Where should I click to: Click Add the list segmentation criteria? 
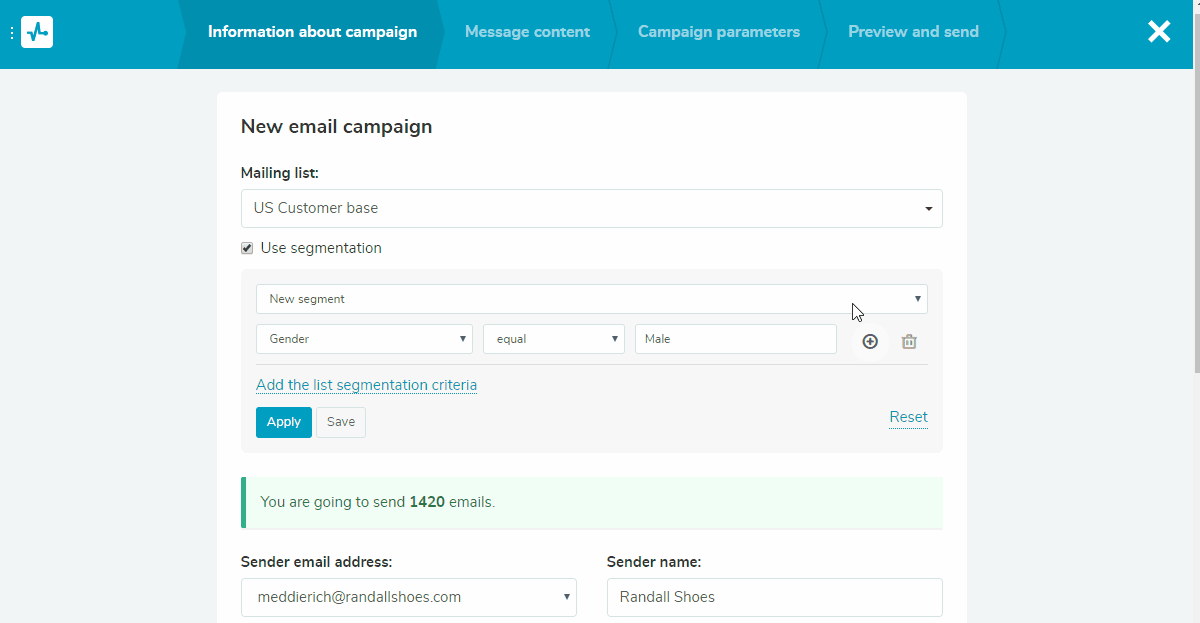366,385
